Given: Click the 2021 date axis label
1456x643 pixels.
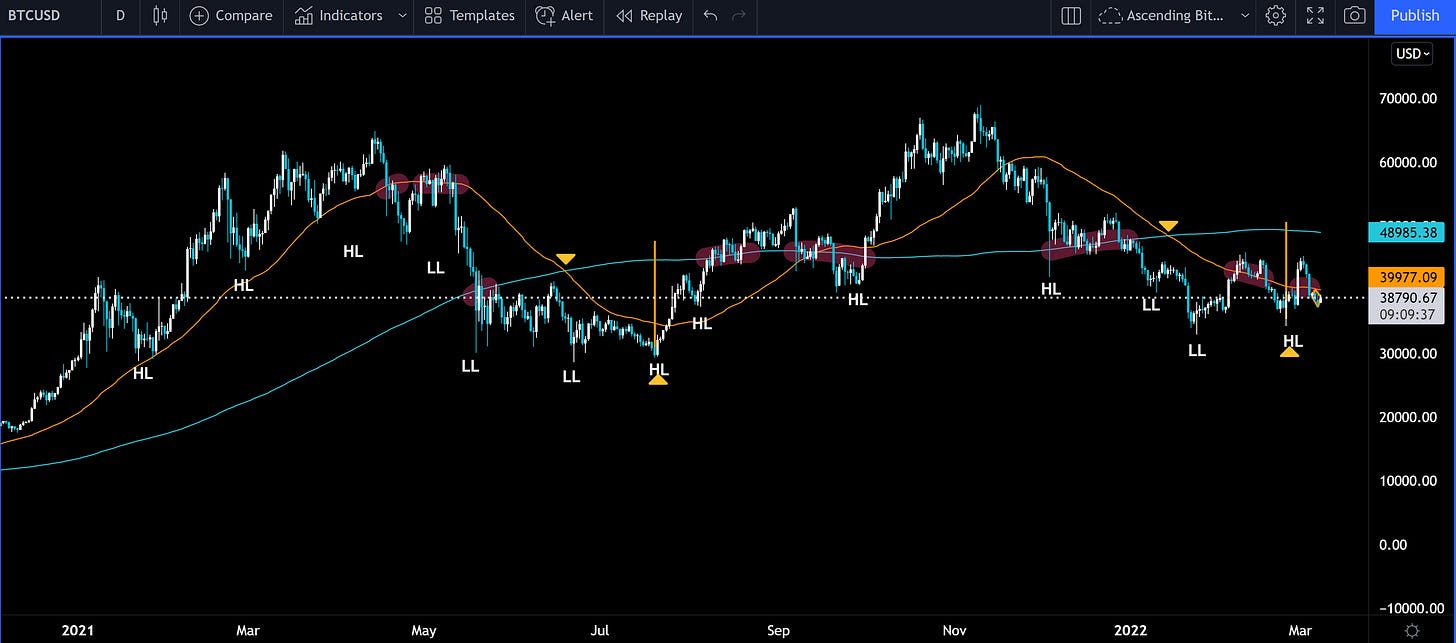Looking at the screenshot, I should tap(77, 630).
